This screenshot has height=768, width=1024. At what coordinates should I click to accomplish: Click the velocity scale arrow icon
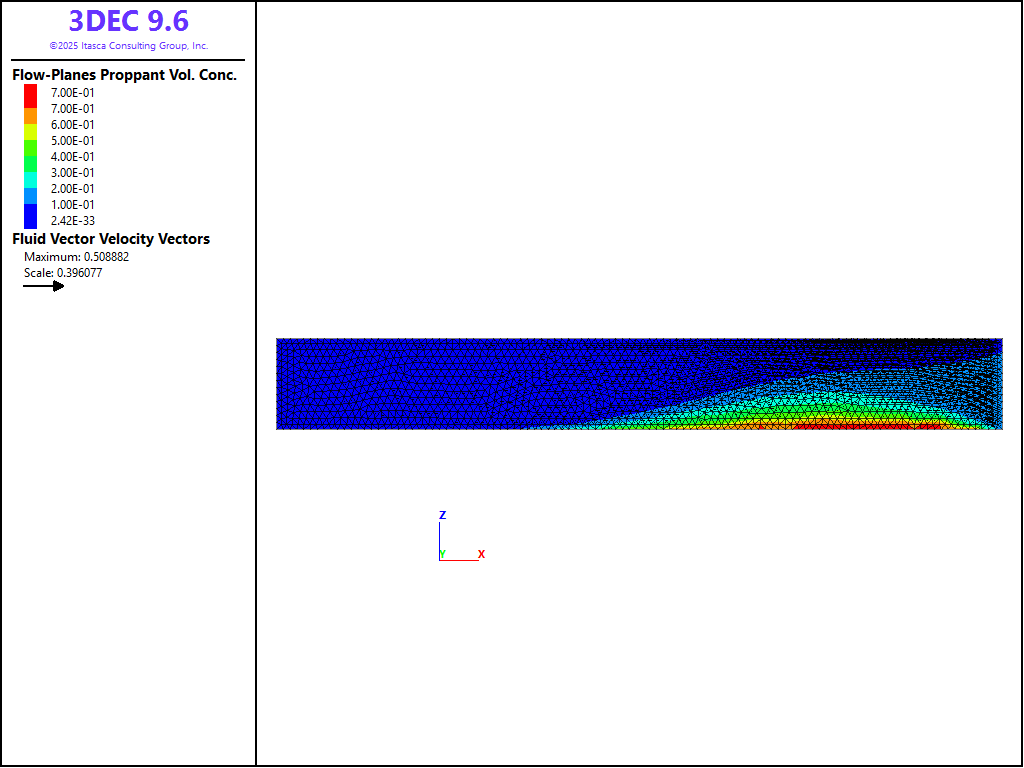44,286
